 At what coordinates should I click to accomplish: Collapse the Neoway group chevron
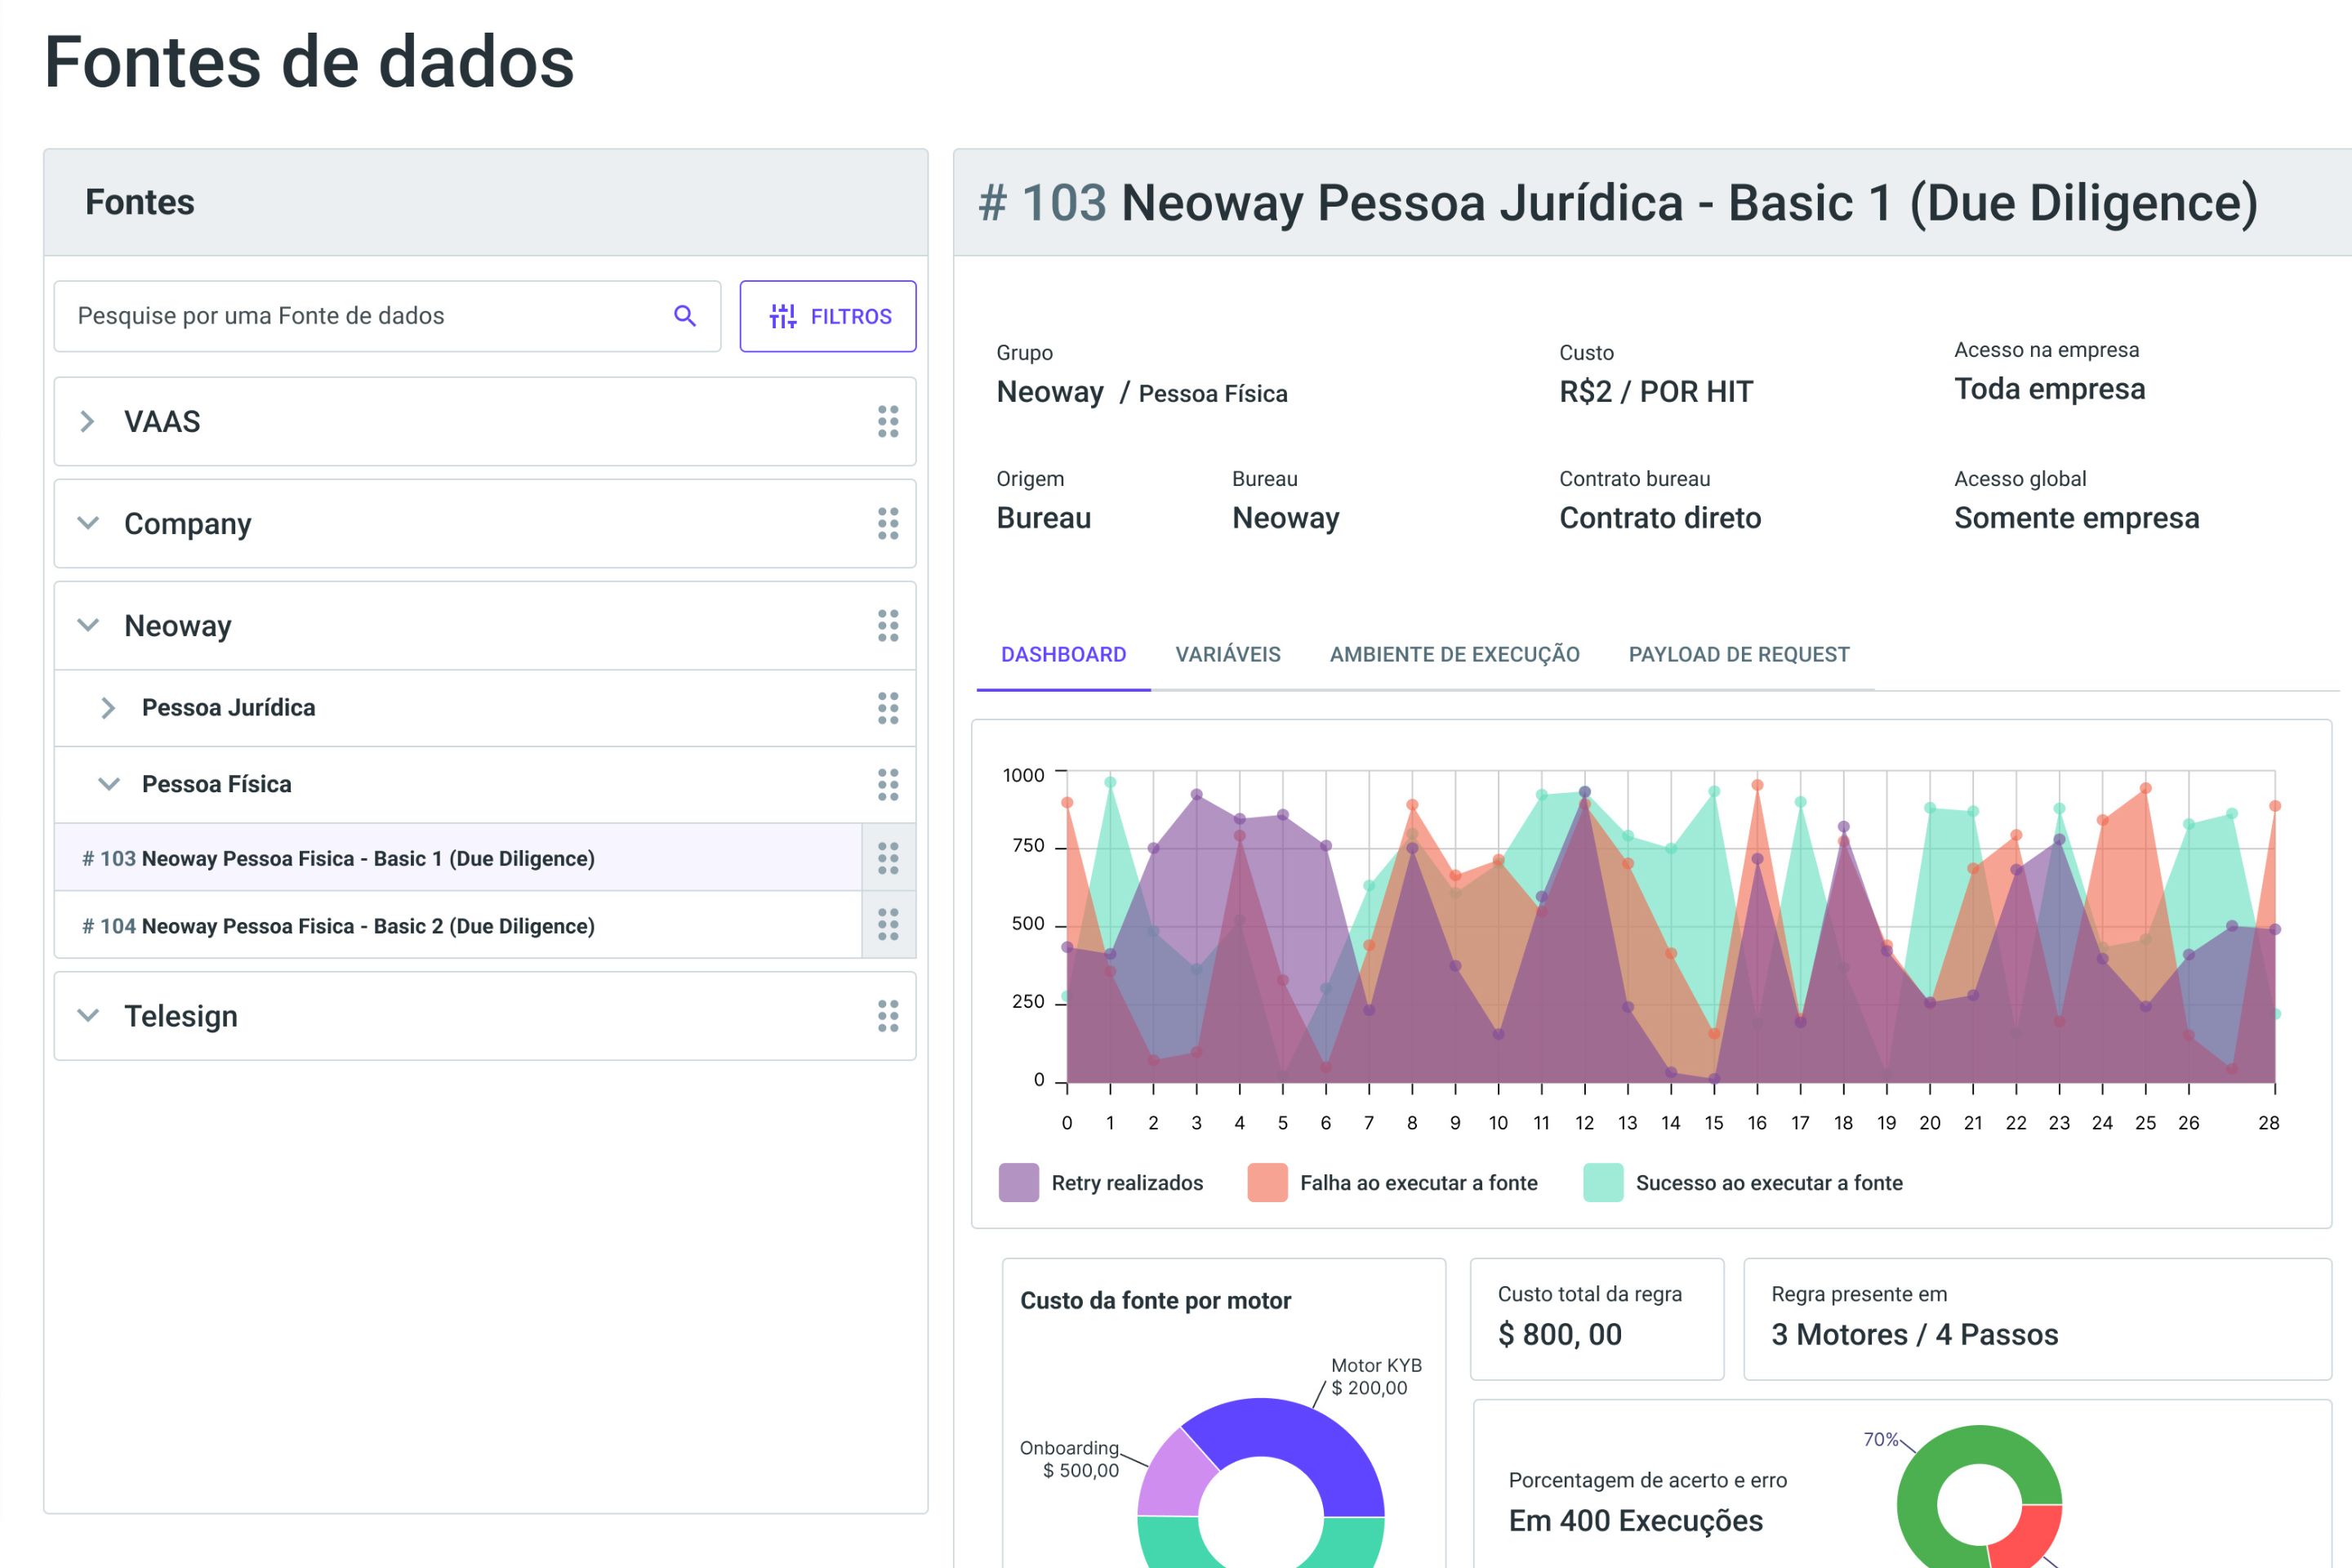[x=88, y=625]
